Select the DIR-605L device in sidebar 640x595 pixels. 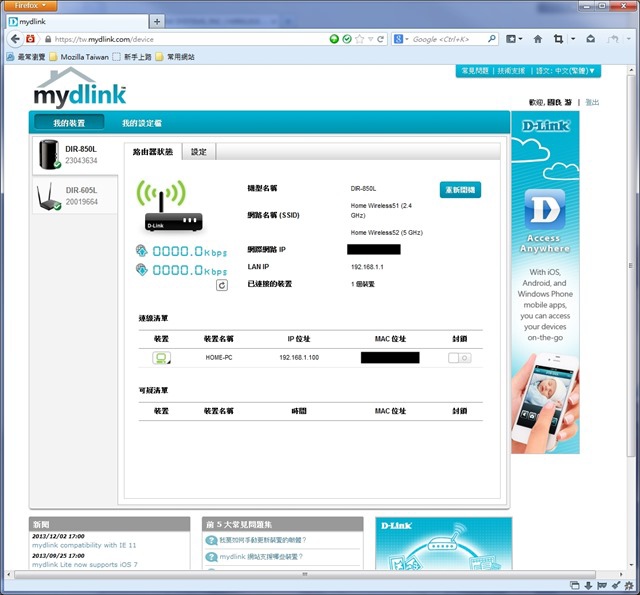click(x=76, y=196)
